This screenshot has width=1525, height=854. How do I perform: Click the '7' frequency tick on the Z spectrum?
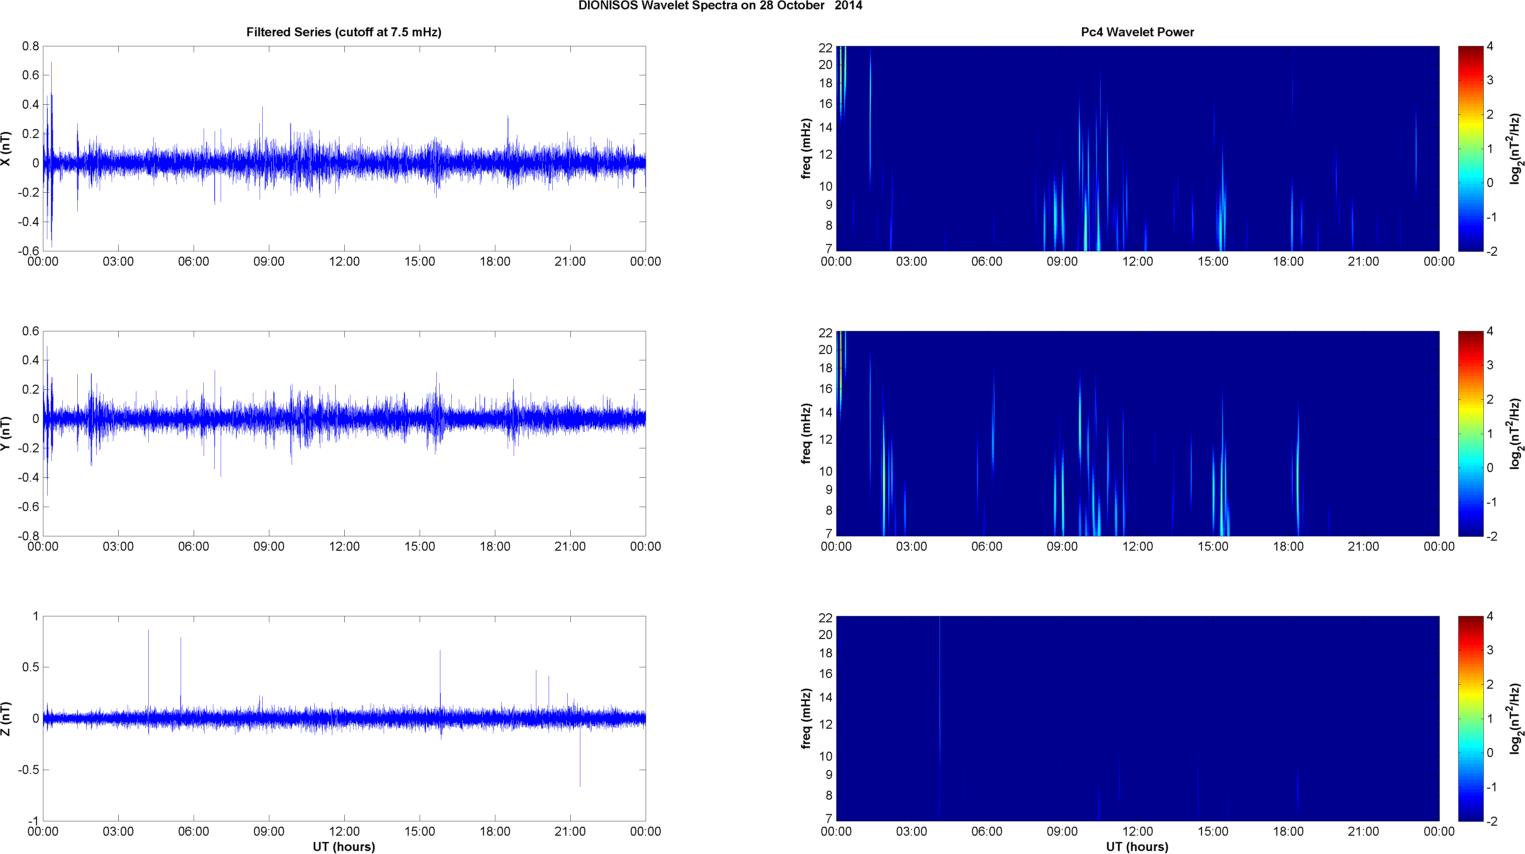pyautogui.click(x=829, y=819)
